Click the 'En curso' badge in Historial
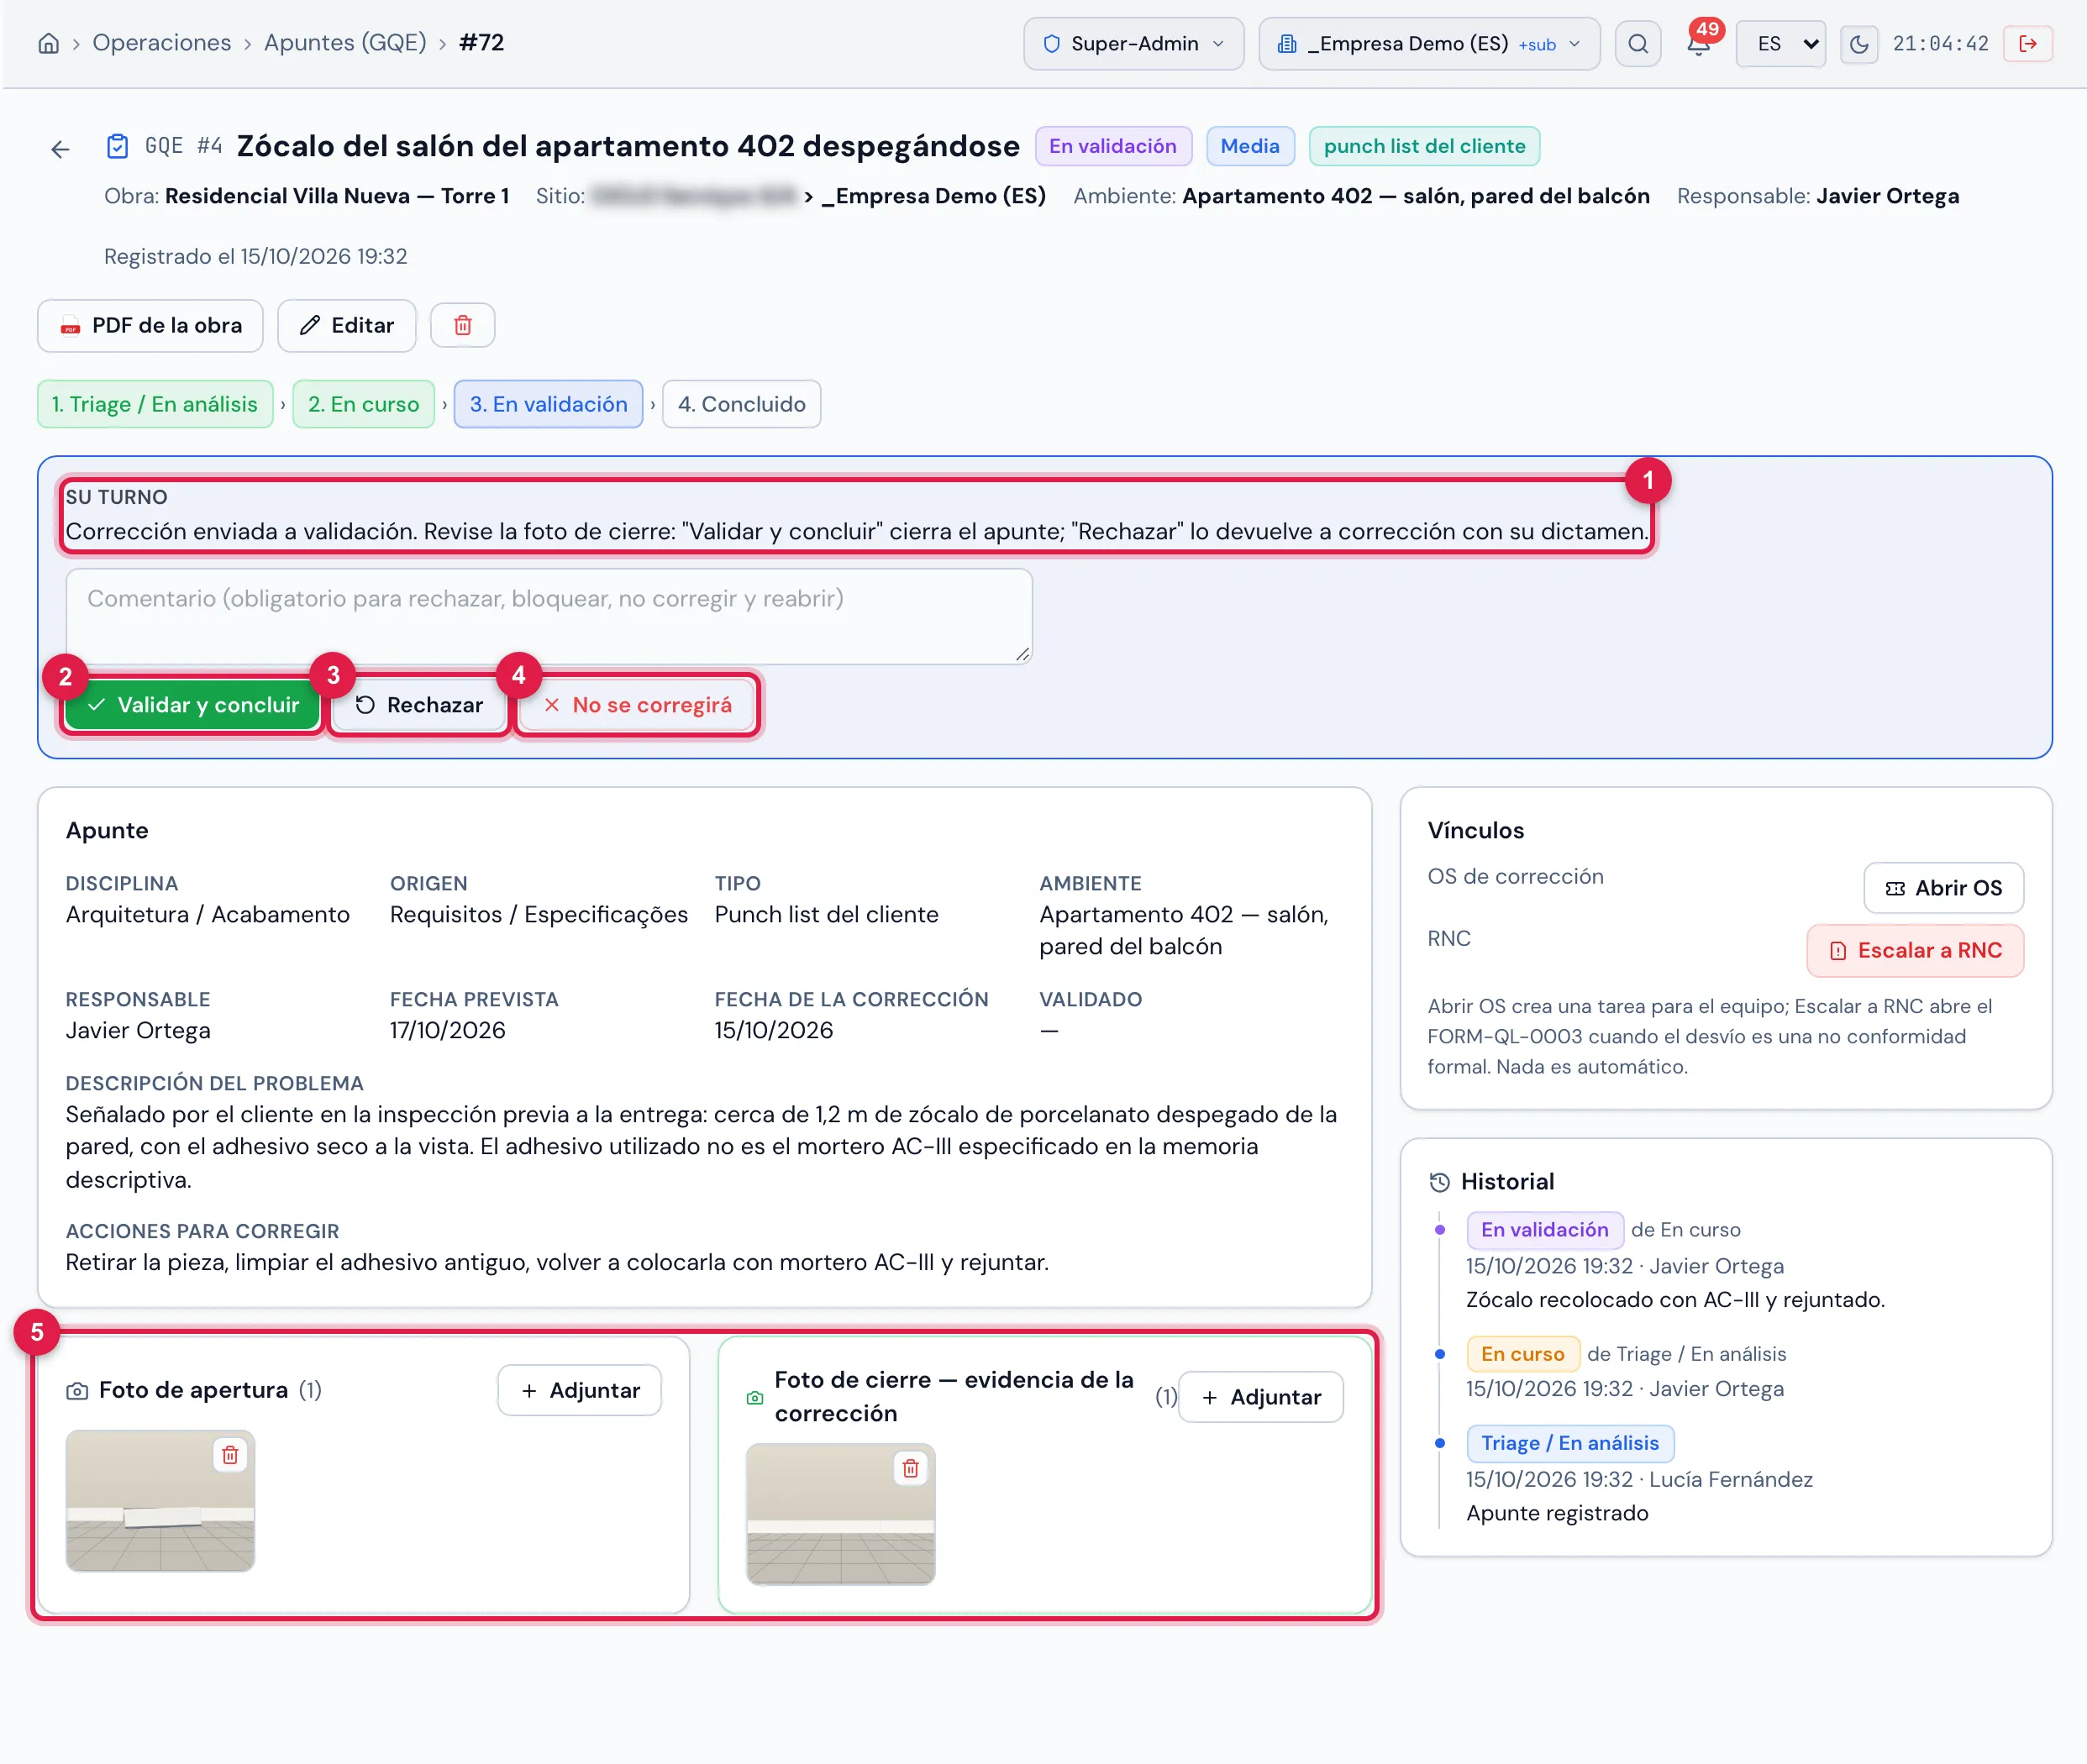The width and height of the screenshot is (2087, 1764). (x=1522, y=1354)
